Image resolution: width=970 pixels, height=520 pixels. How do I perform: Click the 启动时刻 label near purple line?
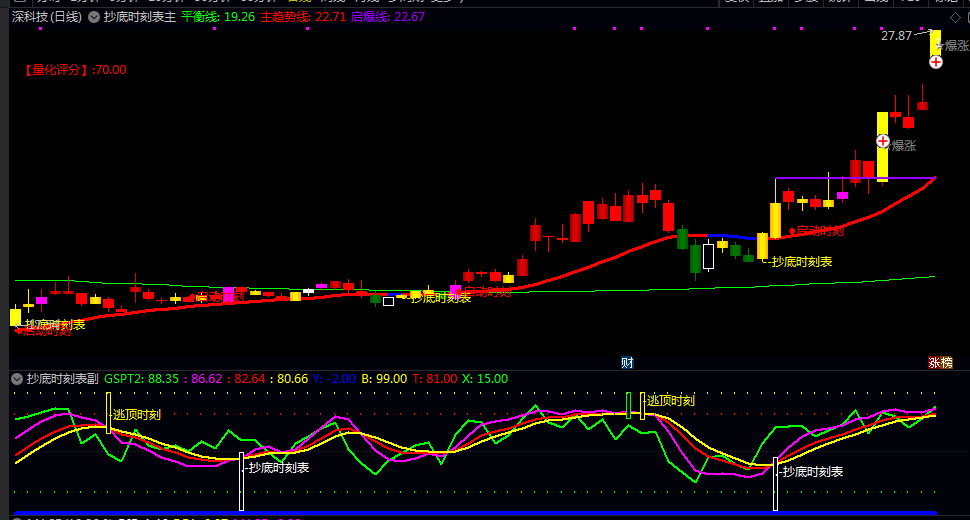click(x=820, y=231)
